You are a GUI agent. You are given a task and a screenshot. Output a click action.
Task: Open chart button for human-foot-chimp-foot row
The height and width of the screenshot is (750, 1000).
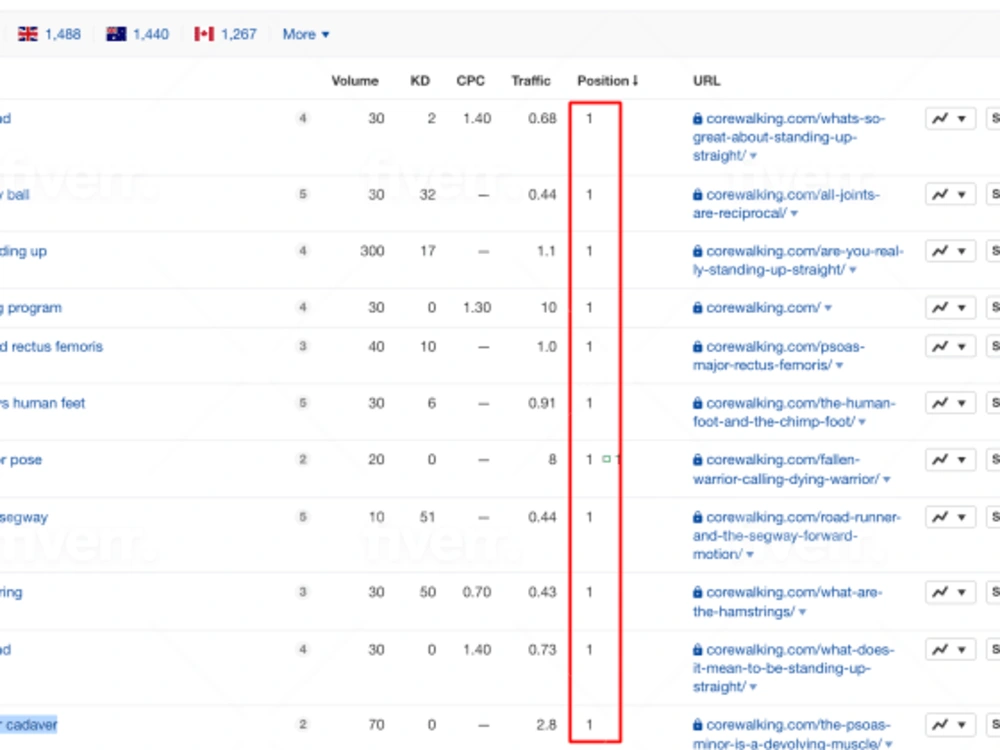pyautogui.click(x=950, y=404)
